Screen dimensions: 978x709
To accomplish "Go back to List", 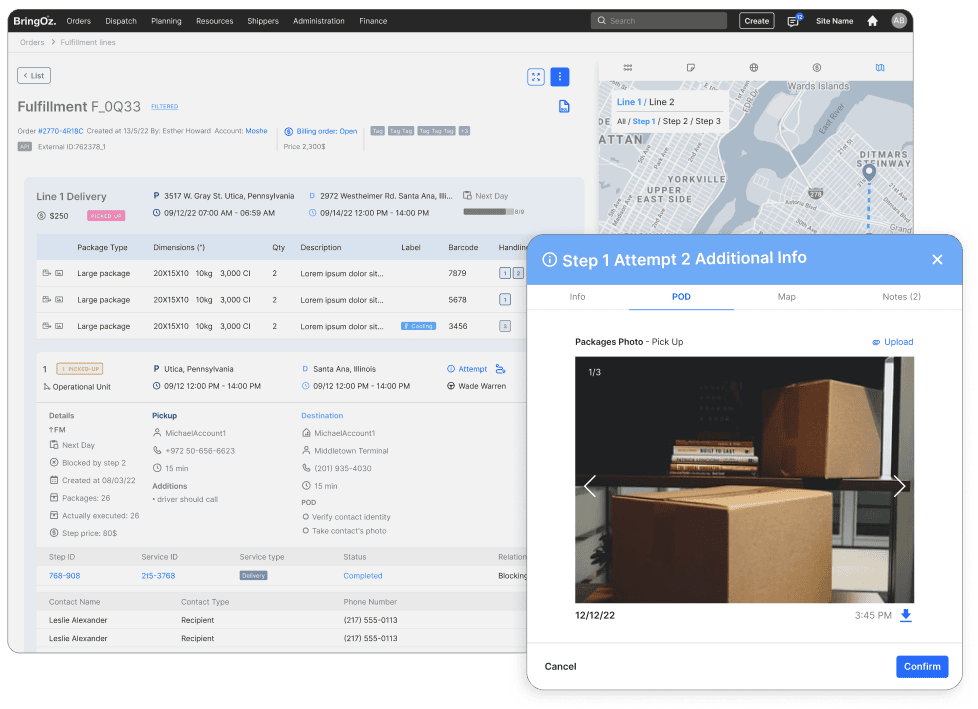I will point(34,75).
